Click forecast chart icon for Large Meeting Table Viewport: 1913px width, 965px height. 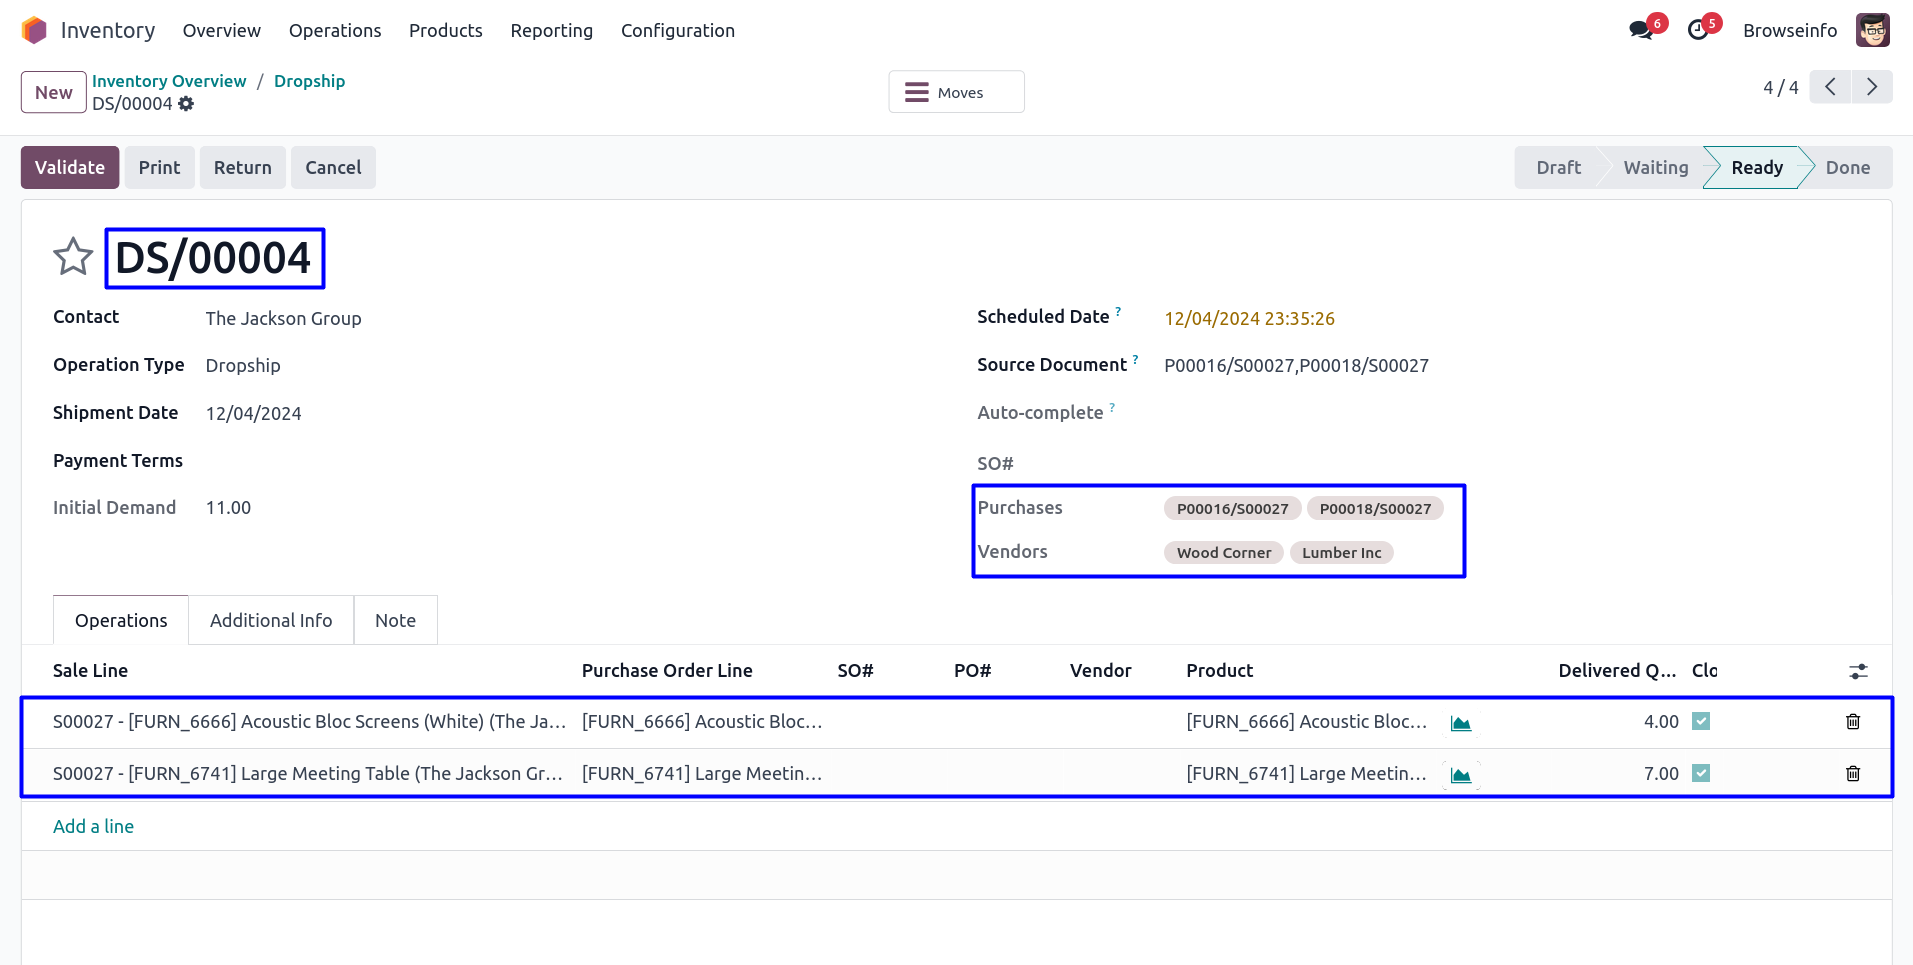click(x=1461, y=775)
